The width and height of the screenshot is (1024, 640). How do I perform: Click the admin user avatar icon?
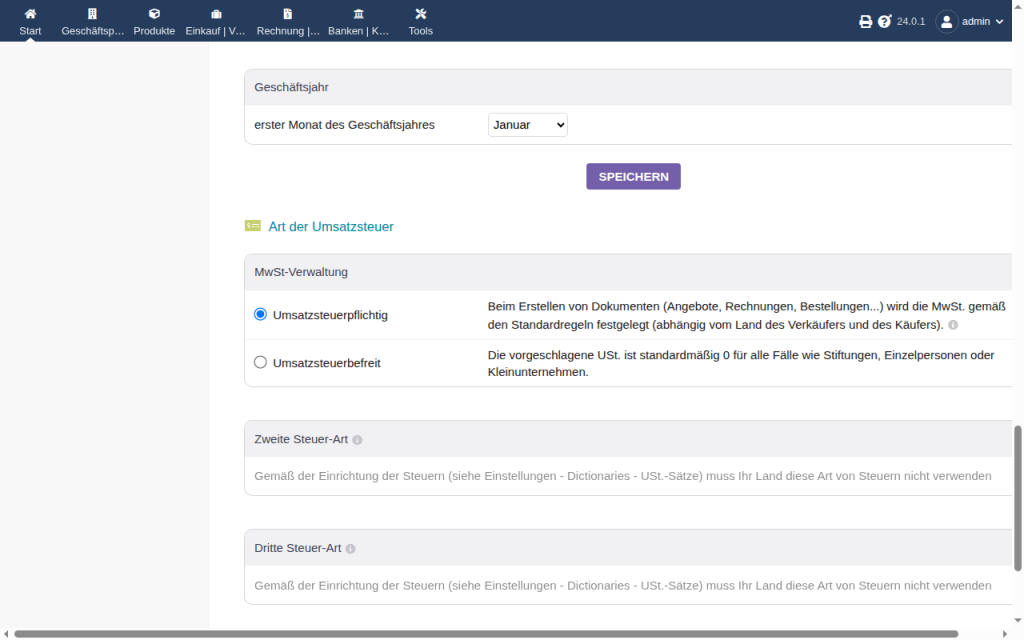946,22
